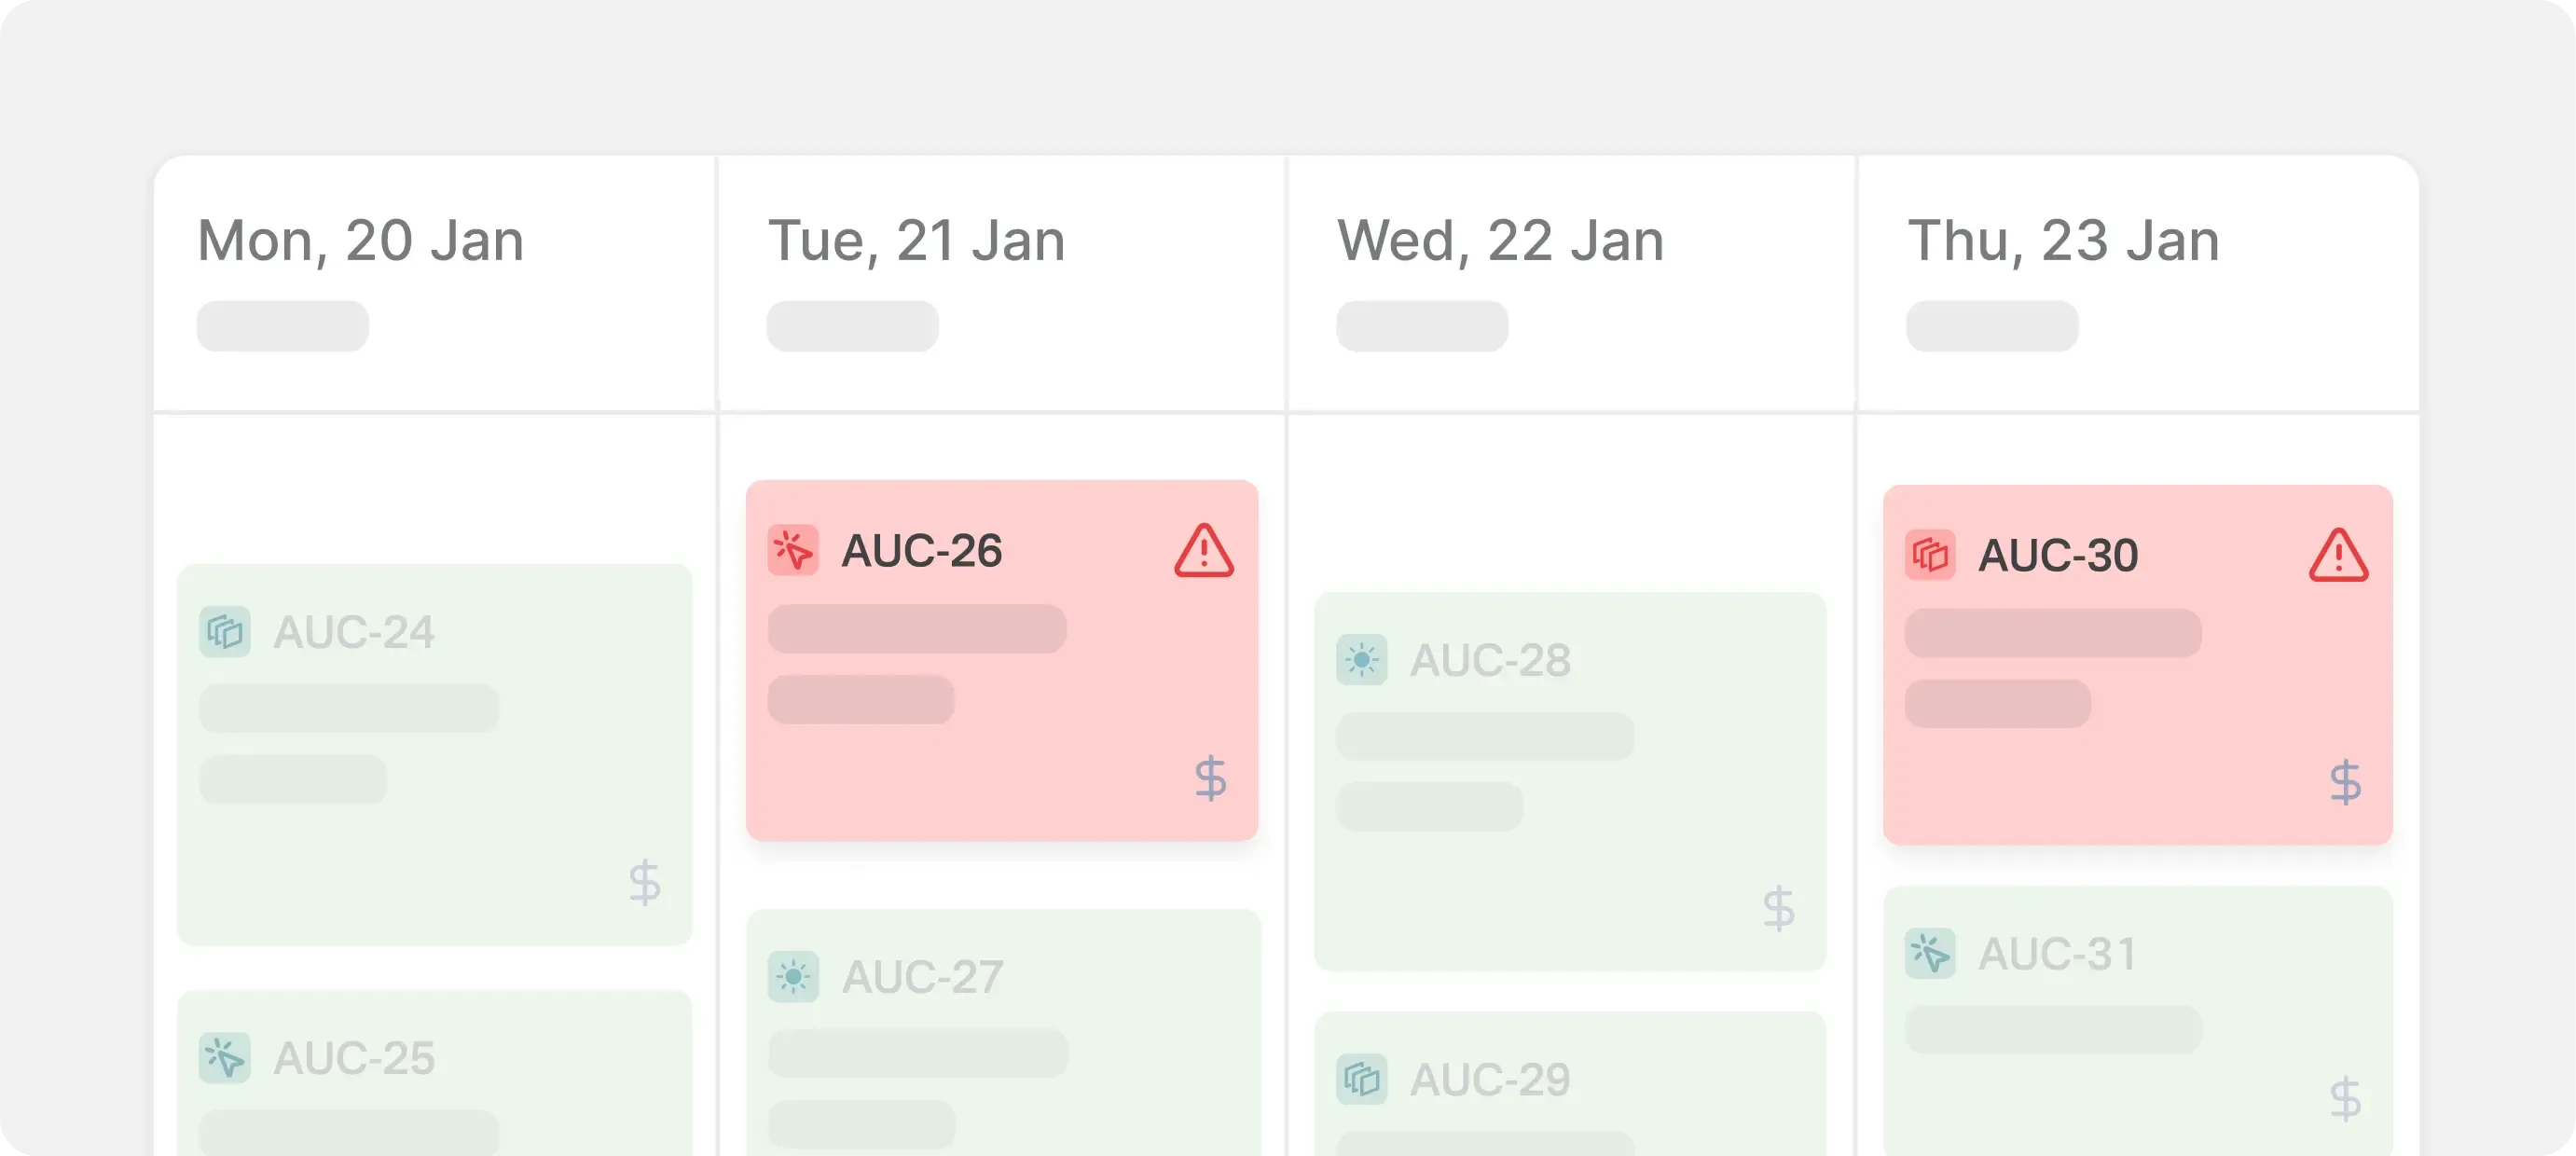This screenshot has height=1156, width=2576.
Task: Click the warning triangle on AUC-30
Action: [2338, 556]
